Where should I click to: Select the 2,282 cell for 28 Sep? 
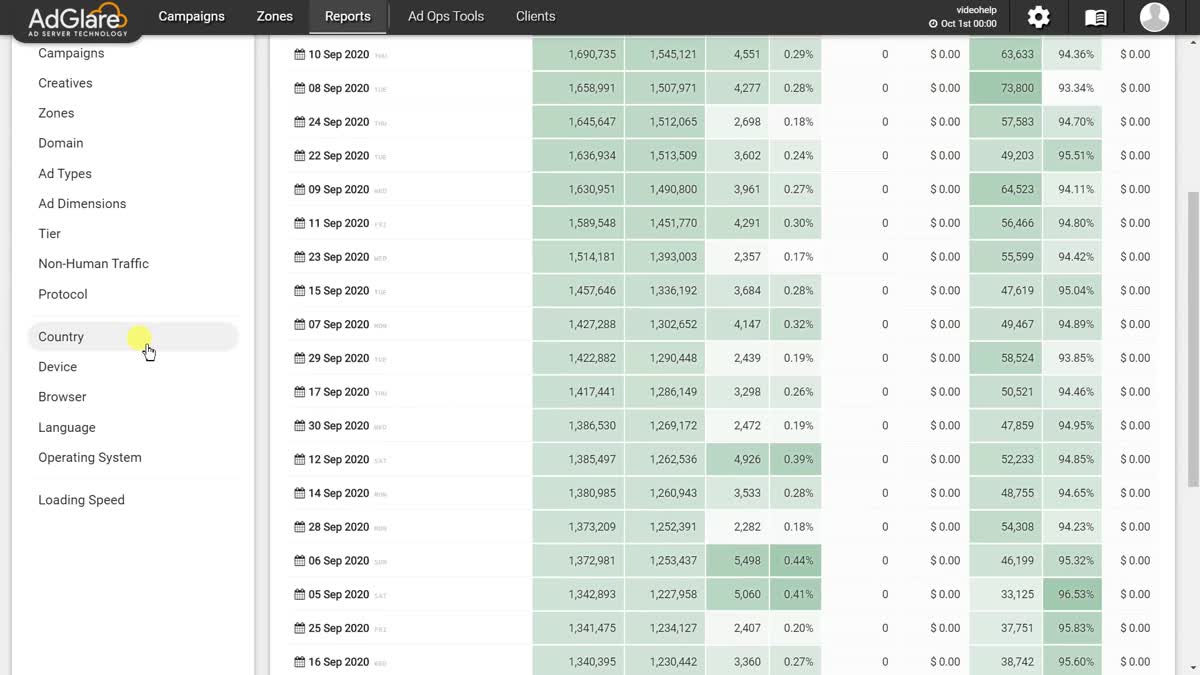pos(737,527)
